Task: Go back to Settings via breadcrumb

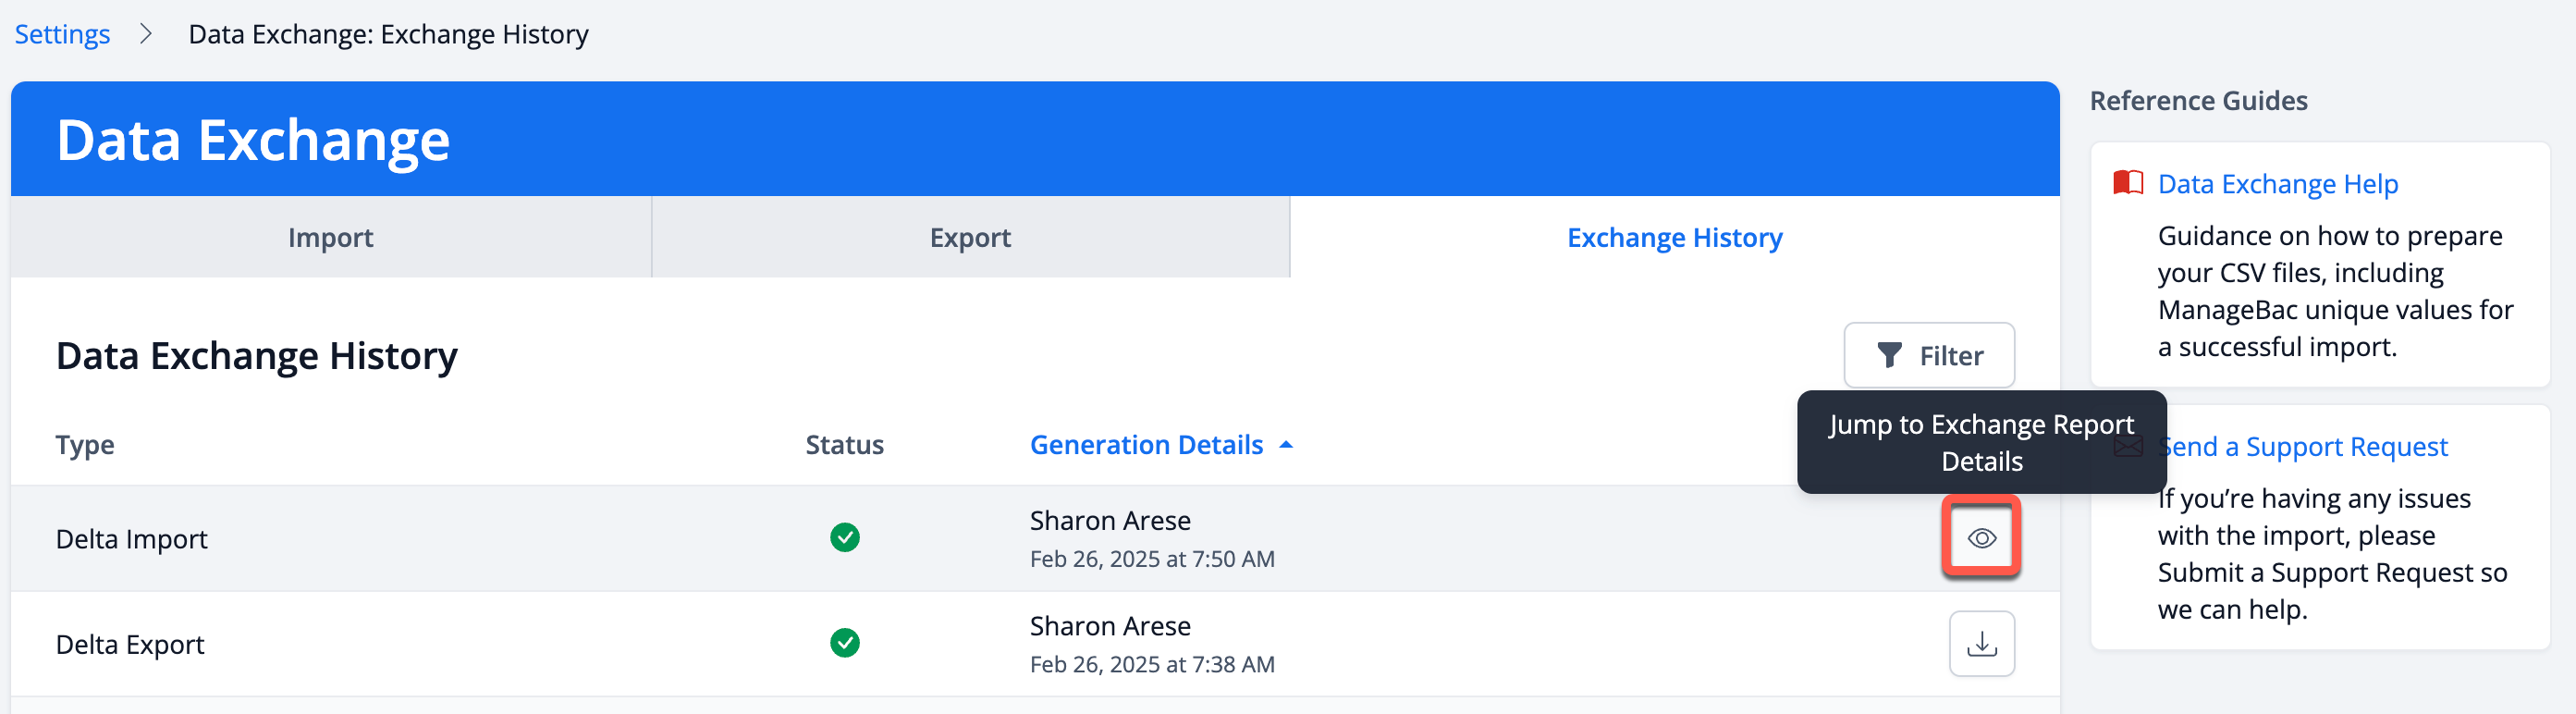Action: point(62,34)
